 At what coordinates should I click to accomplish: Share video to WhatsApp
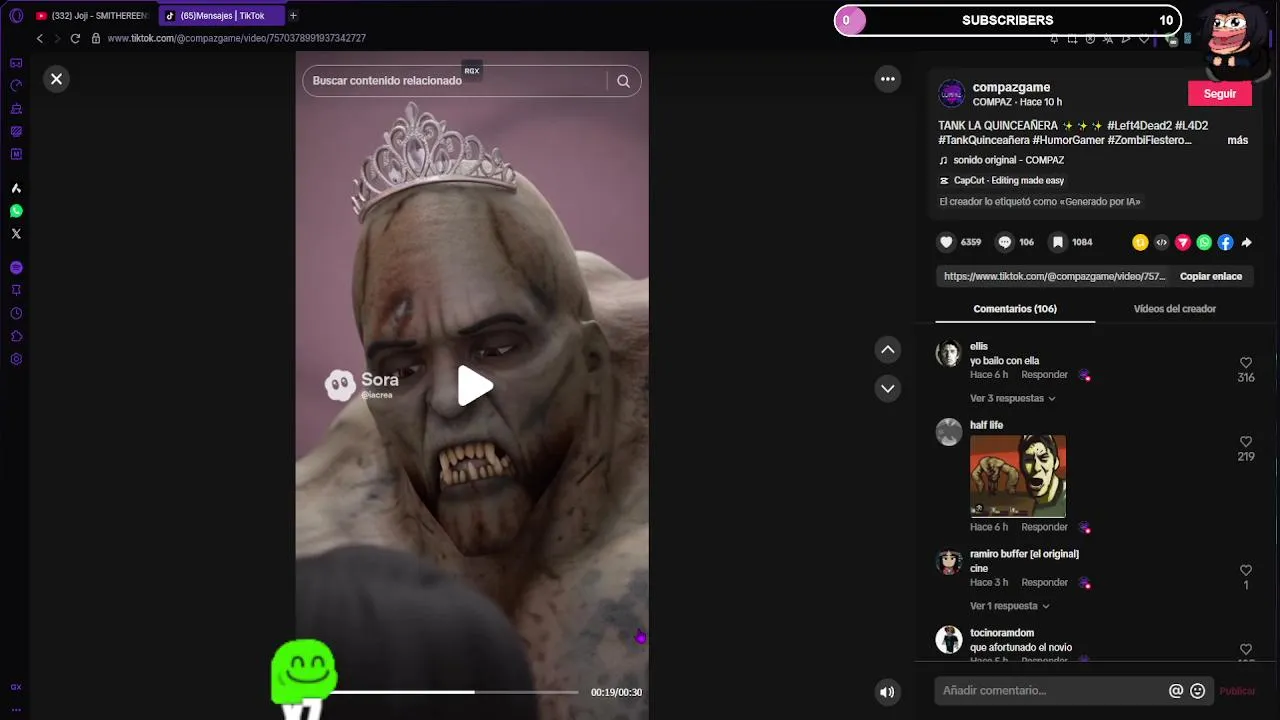(1204, 242)
